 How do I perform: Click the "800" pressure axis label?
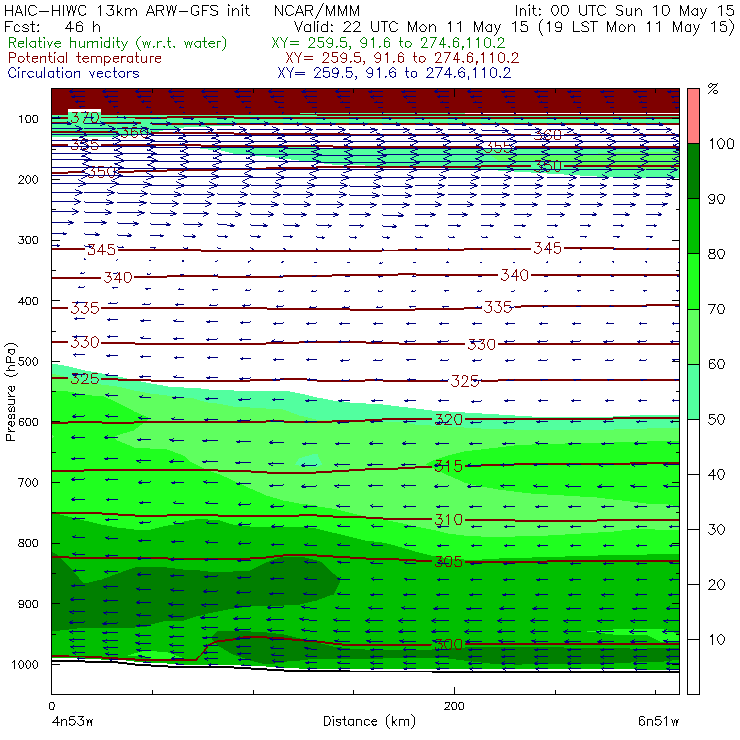pyautogui.click(x=28, y=543)
